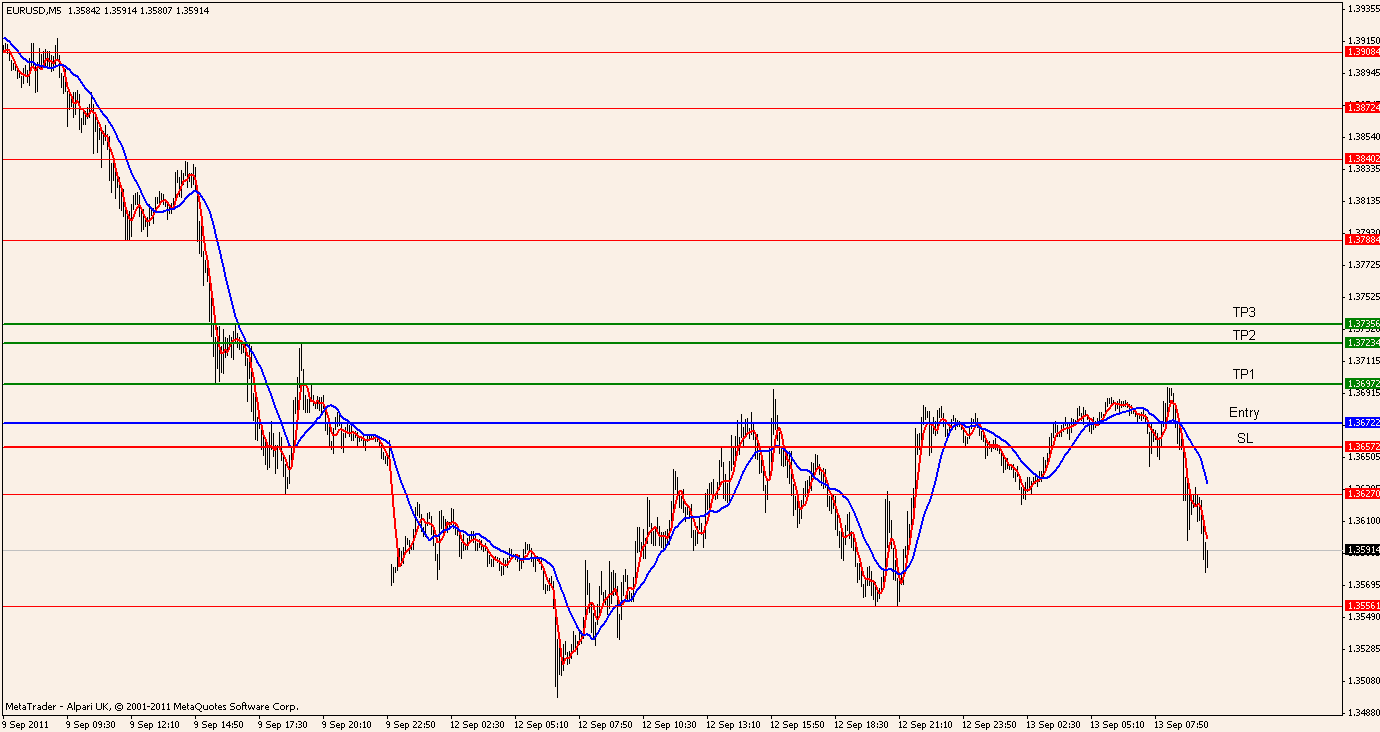
Task: Select the 1.38402 red price tag
Action: coord(1362,158)
